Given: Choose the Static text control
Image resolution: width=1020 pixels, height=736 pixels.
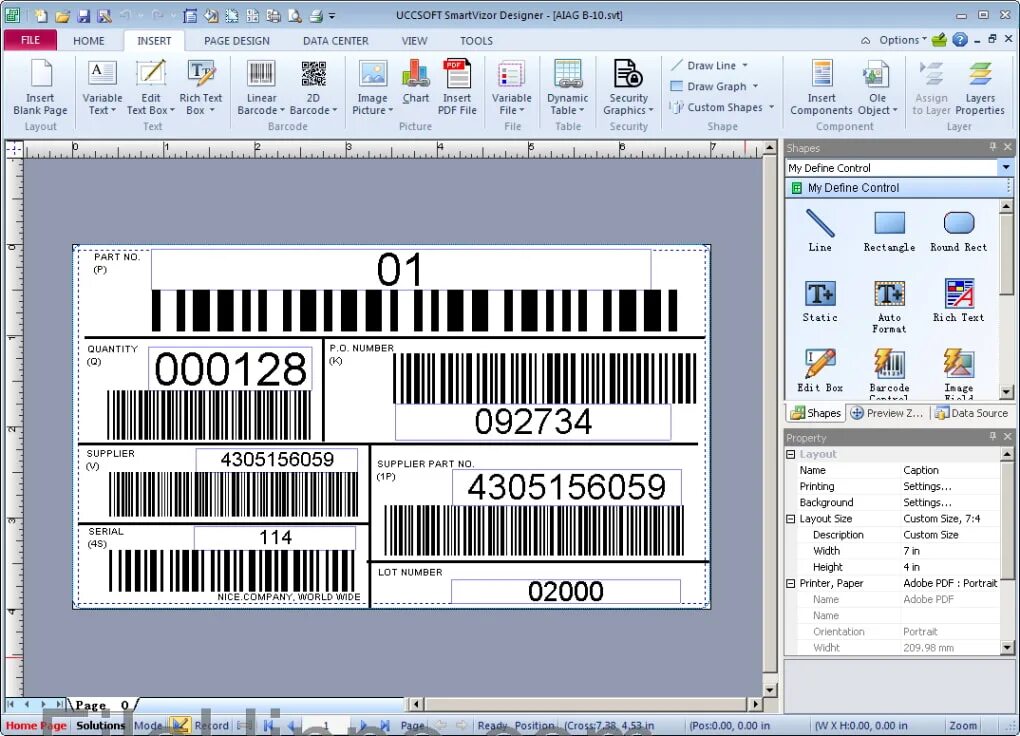Looking at the screenshot, I should point(820,301).
